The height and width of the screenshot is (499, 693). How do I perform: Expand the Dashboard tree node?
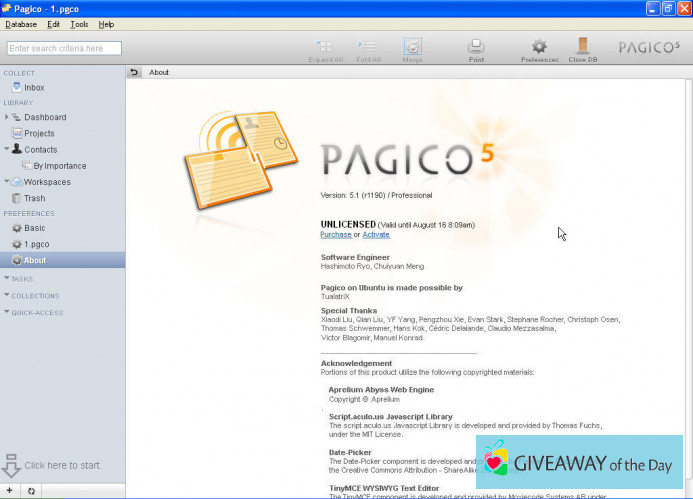(x=6, y=117)
